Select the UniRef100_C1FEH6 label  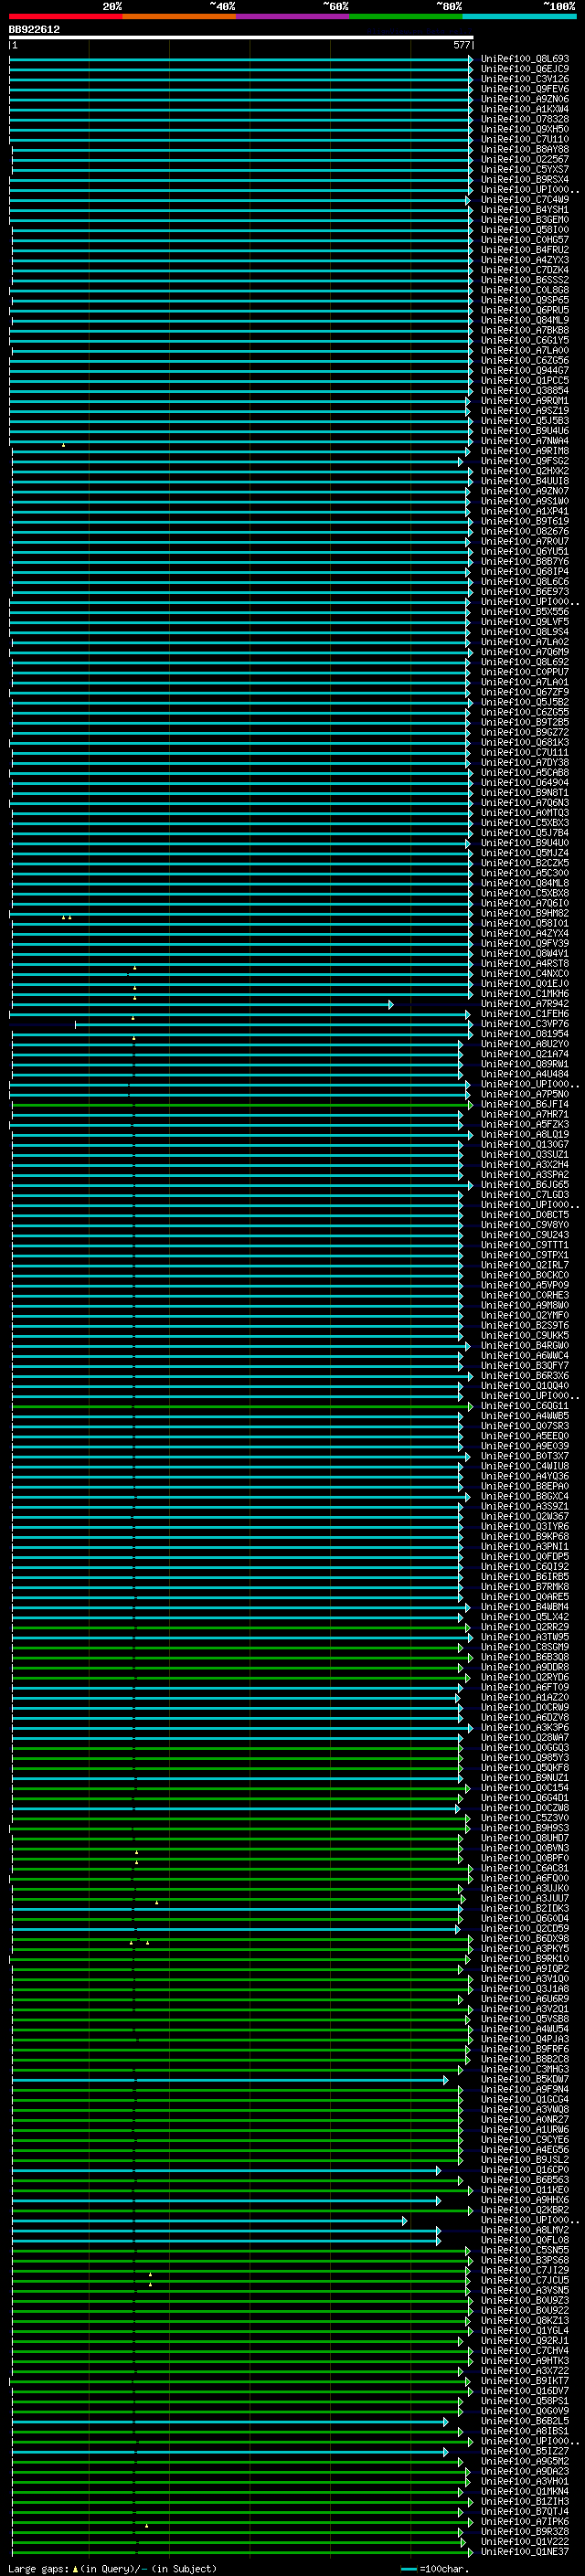(x=525, y=1014)
